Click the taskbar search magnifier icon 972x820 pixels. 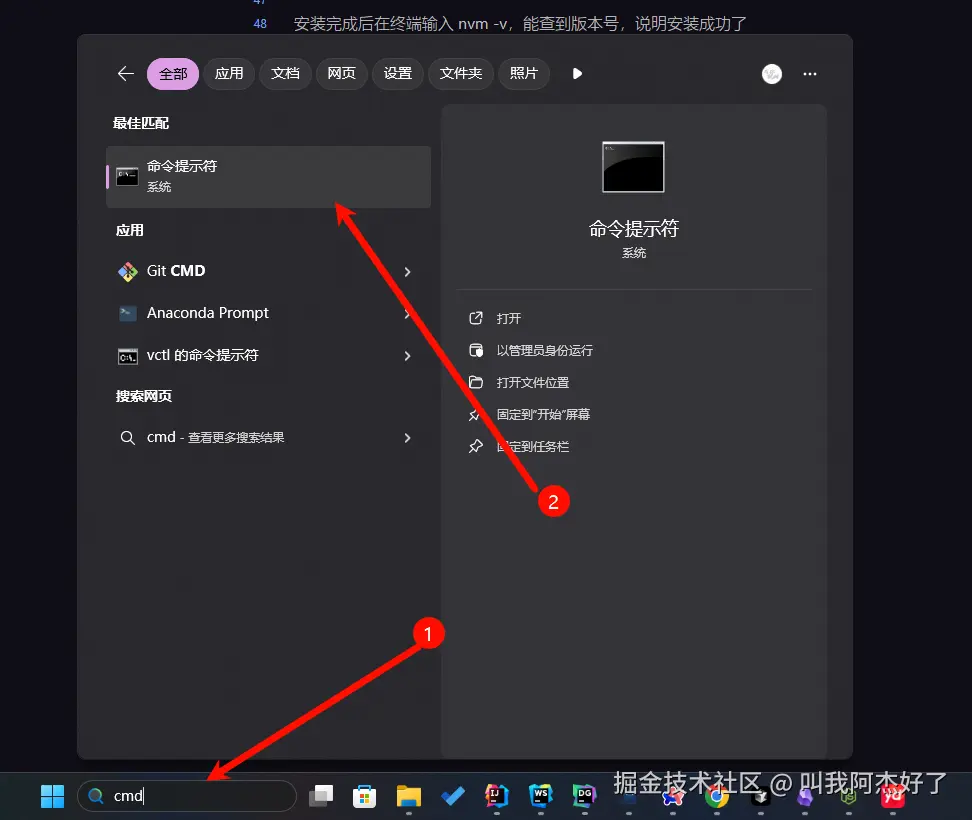point(95,796)
